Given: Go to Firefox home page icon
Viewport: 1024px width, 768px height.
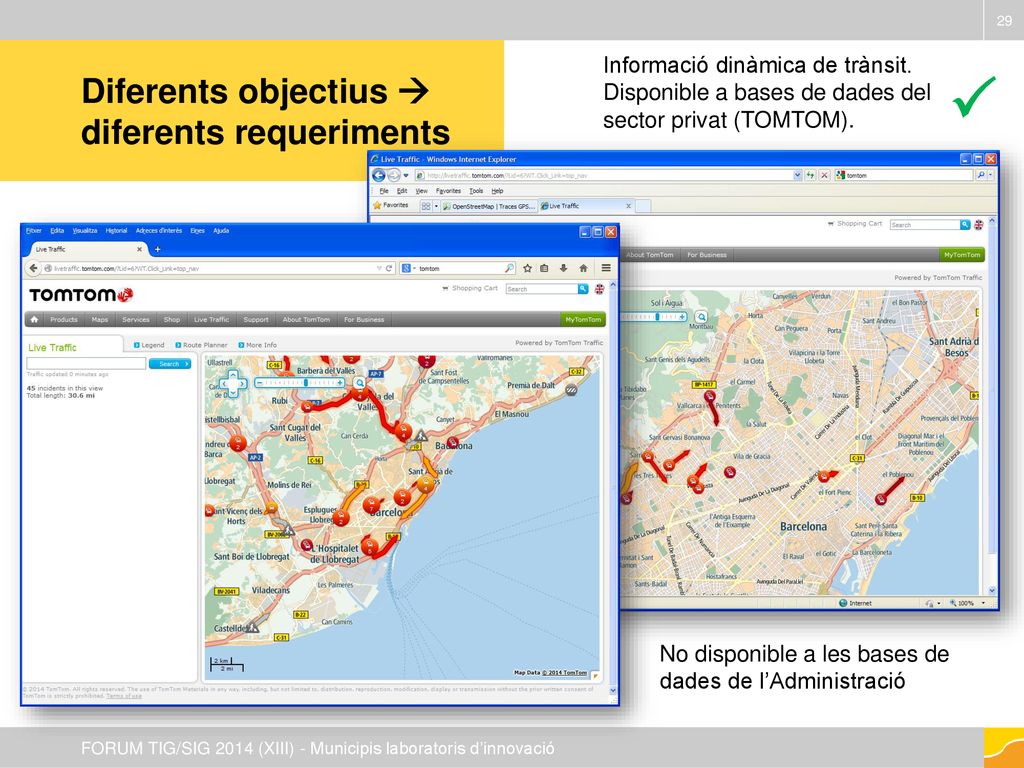Looking at the screenshot, I should [x=583, y=268].
